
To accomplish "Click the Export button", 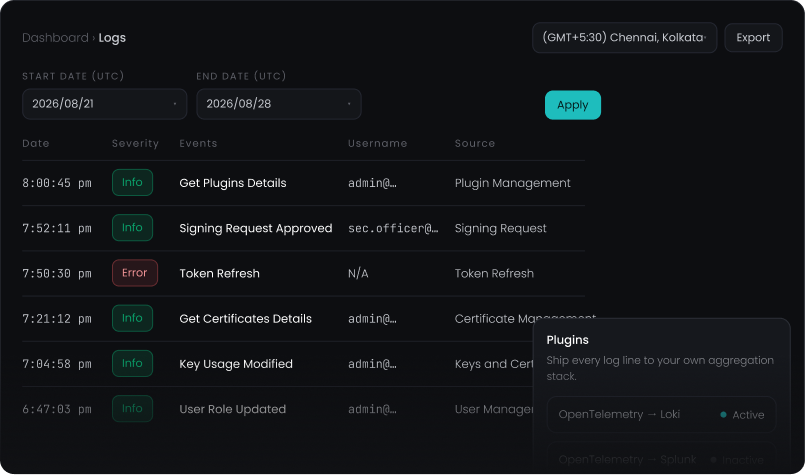I will 753,37.
